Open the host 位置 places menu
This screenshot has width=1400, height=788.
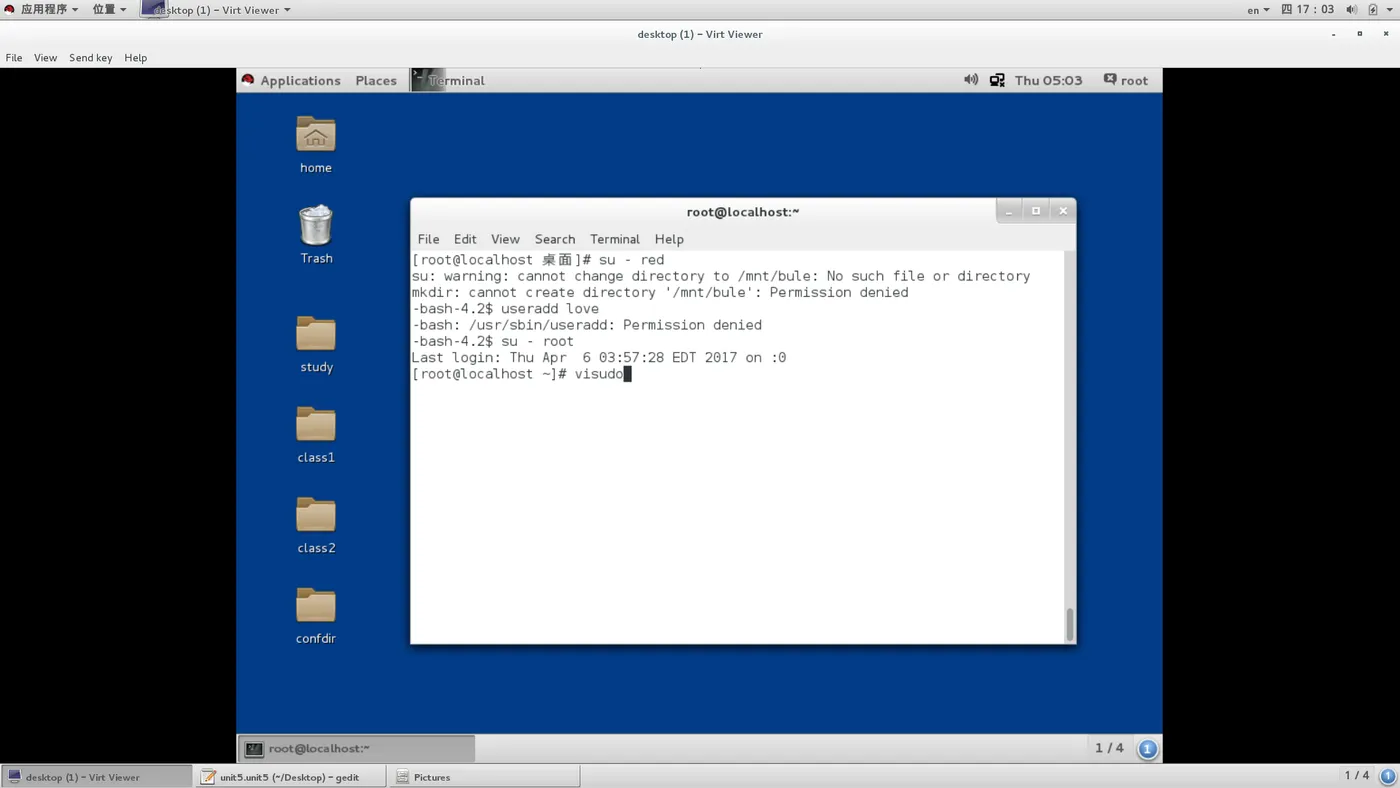click(110, 9)
